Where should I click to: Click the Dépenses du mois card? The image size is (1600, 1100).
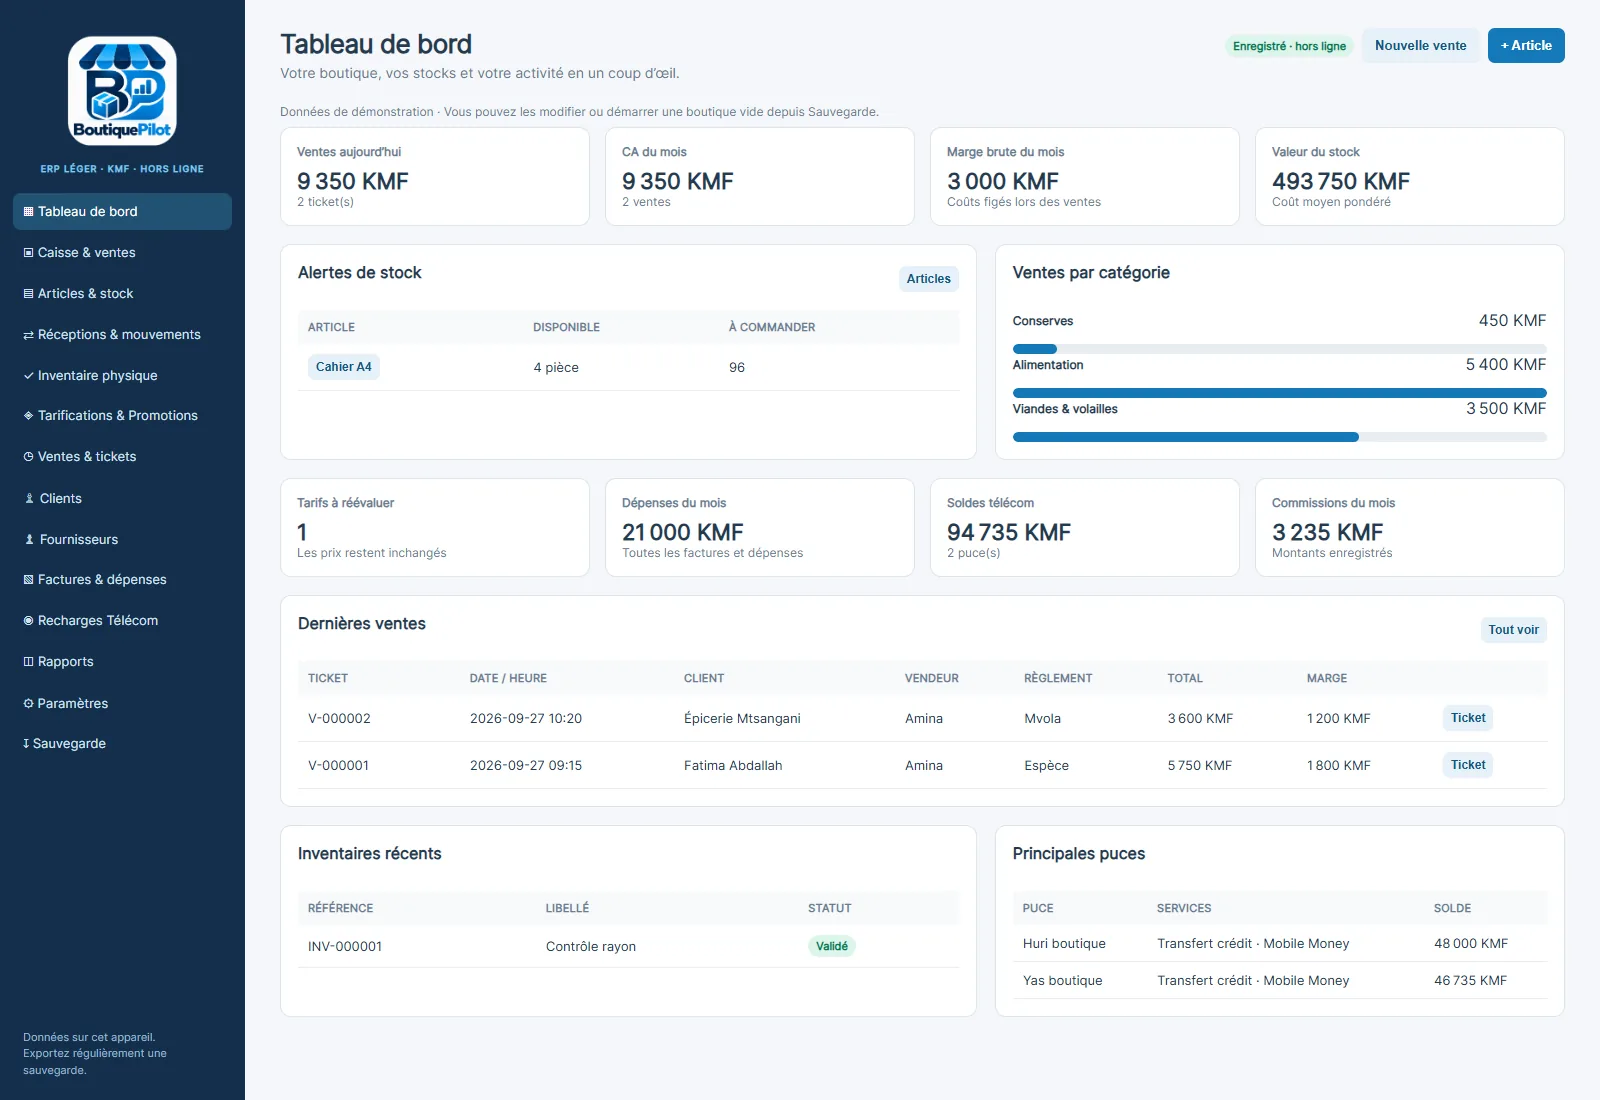point(760,527)
